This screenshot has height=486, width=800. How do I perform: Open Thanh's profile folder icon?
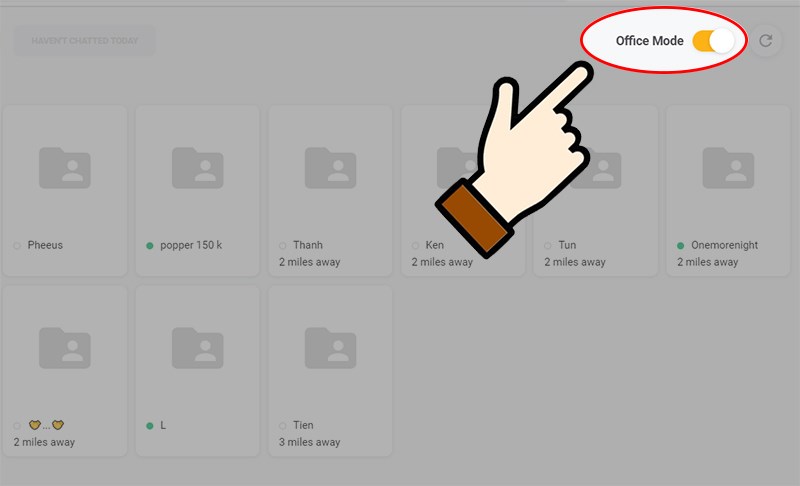[x=330, y=168]
